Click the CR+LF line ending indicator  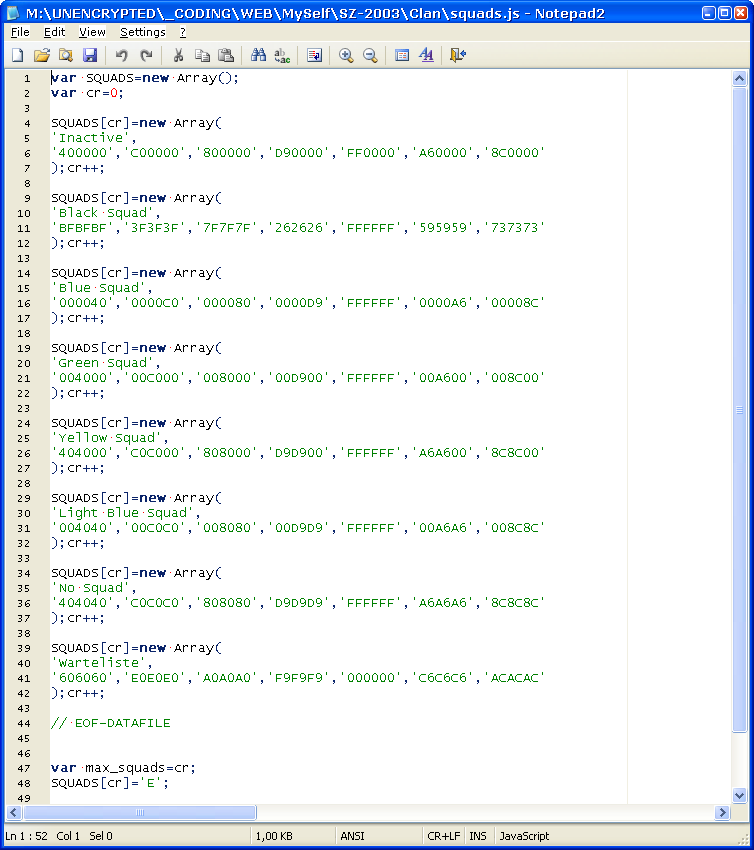point(443,836)
